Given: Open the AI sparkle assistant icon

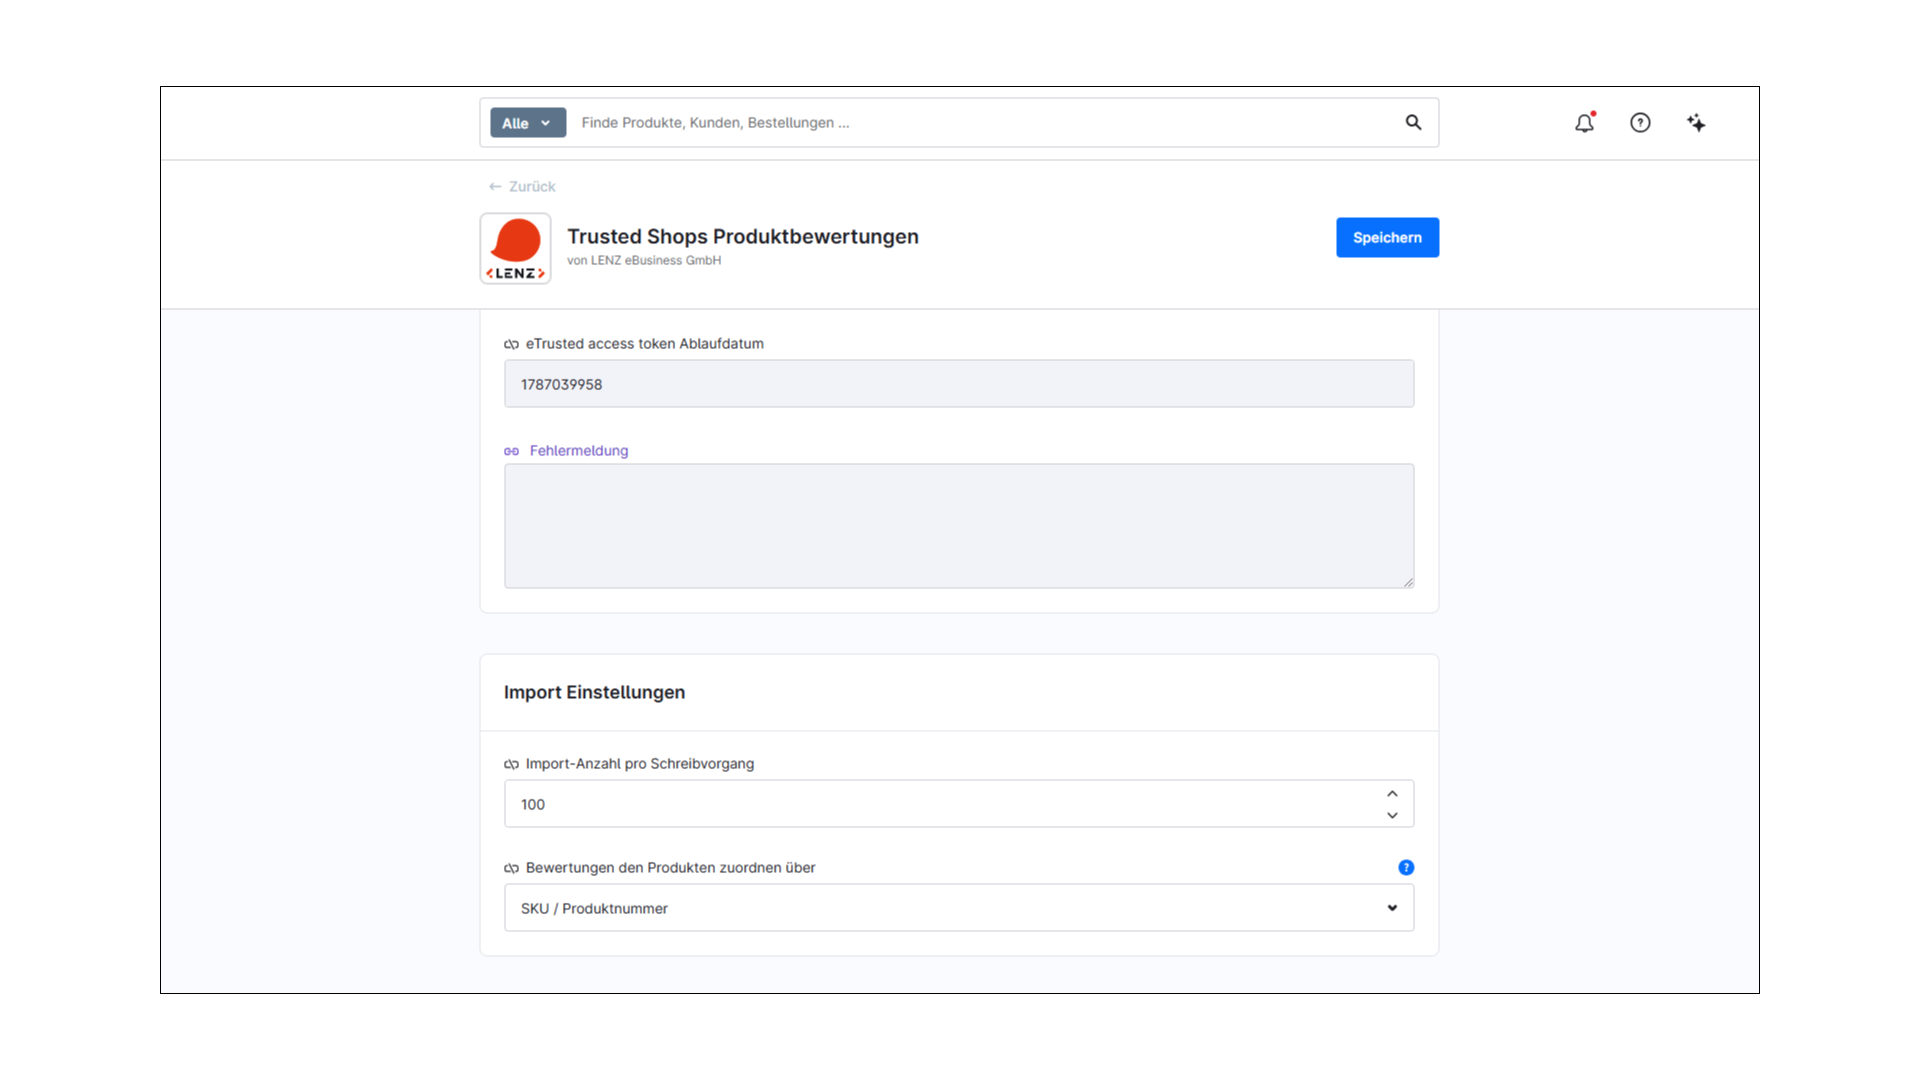Looking at the screenshot, I should [x=1696, y=122].
